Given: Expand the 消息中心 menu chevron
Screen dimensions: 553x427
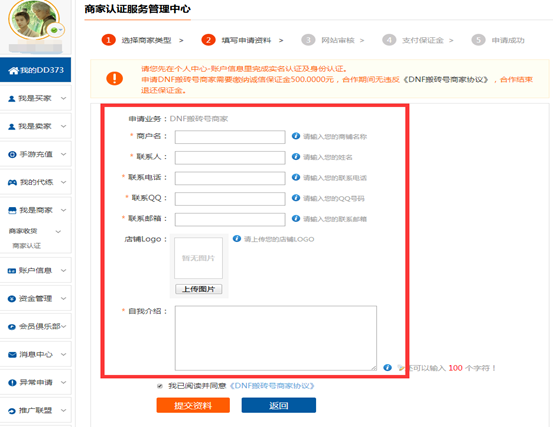Looking at the screenshot, I should pyautogui.click(x=63, y=354).
